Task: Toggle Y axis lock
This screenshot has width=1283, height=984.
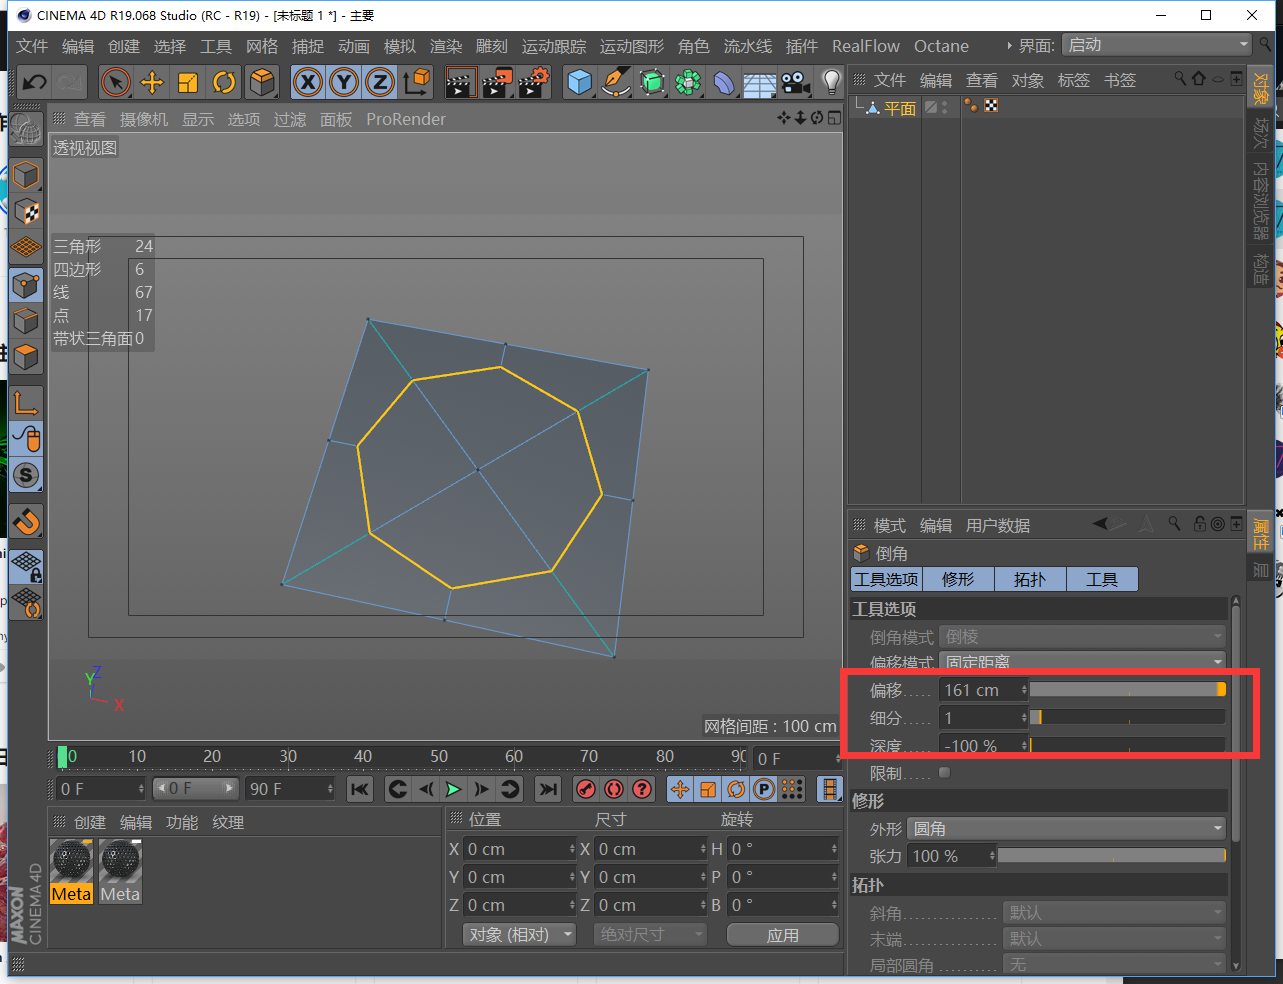Action: [344, 82]
